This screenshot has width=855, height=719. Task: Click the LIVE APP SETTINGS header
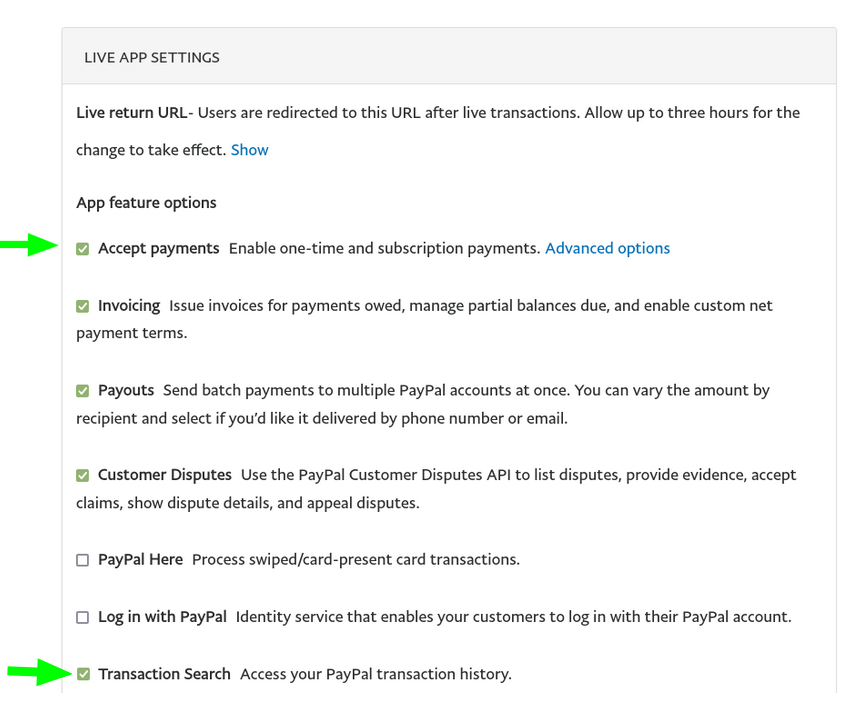(152, 57)
